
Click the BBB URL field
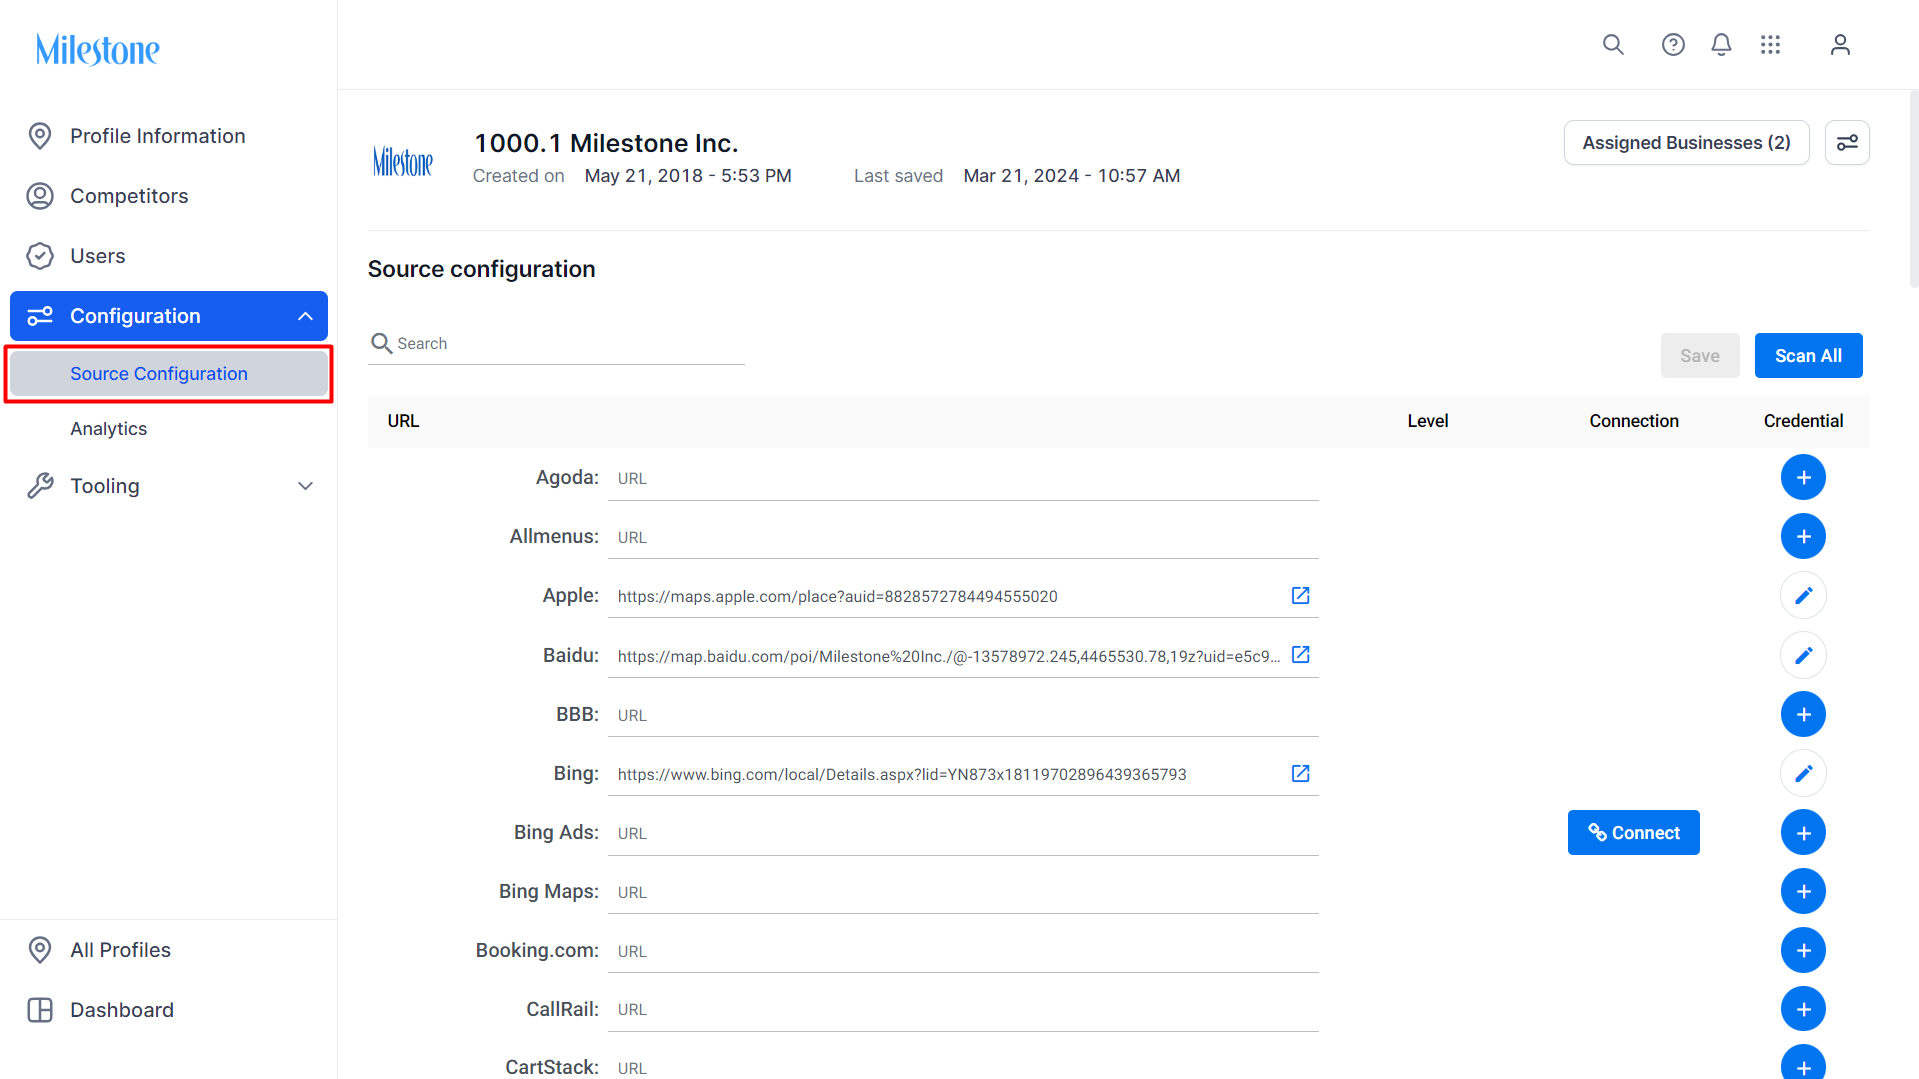(963, 715)
